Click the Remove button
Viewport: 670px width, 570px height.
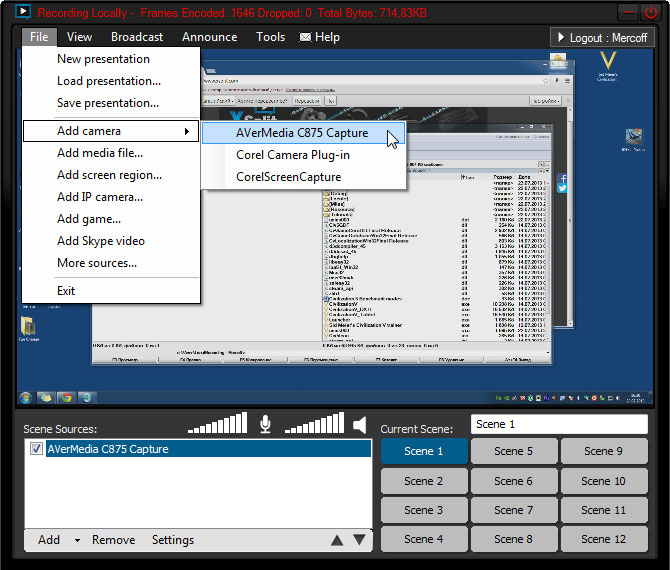pos(113,540)
